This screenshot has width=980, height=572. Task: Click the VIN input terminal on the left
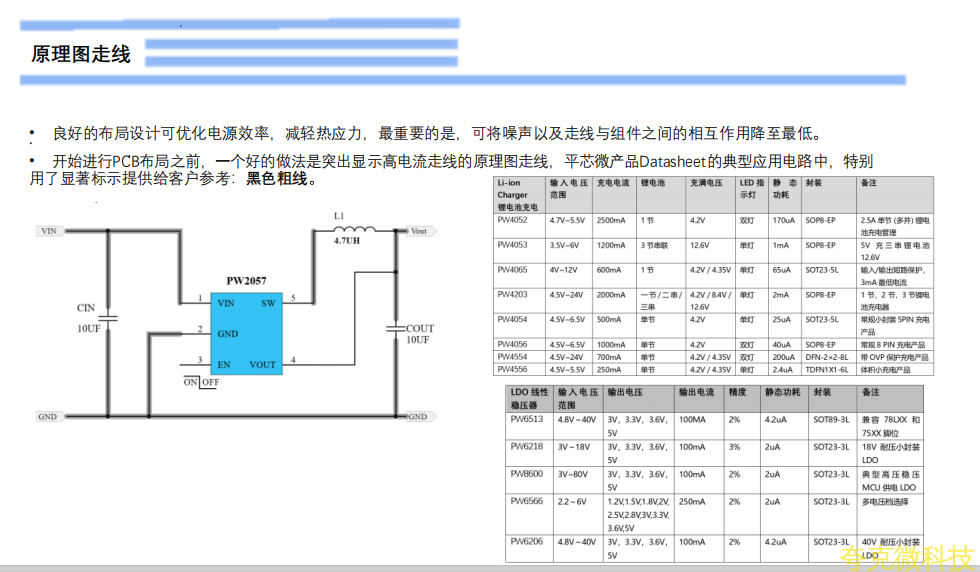[x=49, y=231]
